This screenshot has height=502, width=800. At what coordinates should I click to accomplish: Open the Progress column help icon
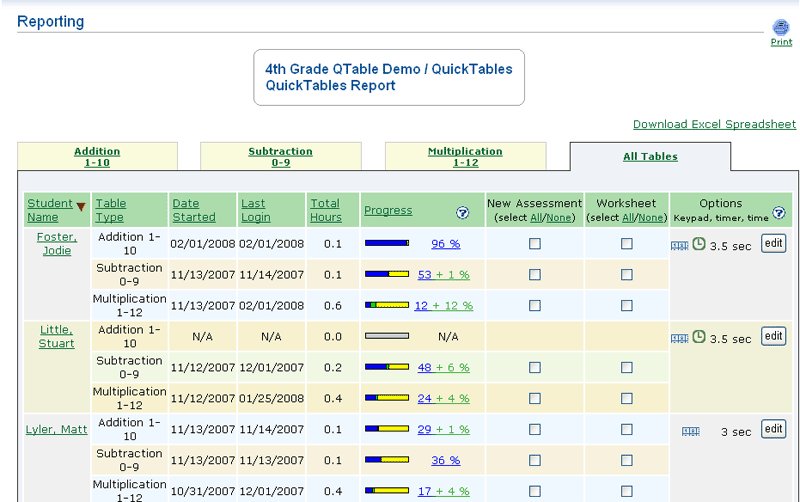point(462,212)
